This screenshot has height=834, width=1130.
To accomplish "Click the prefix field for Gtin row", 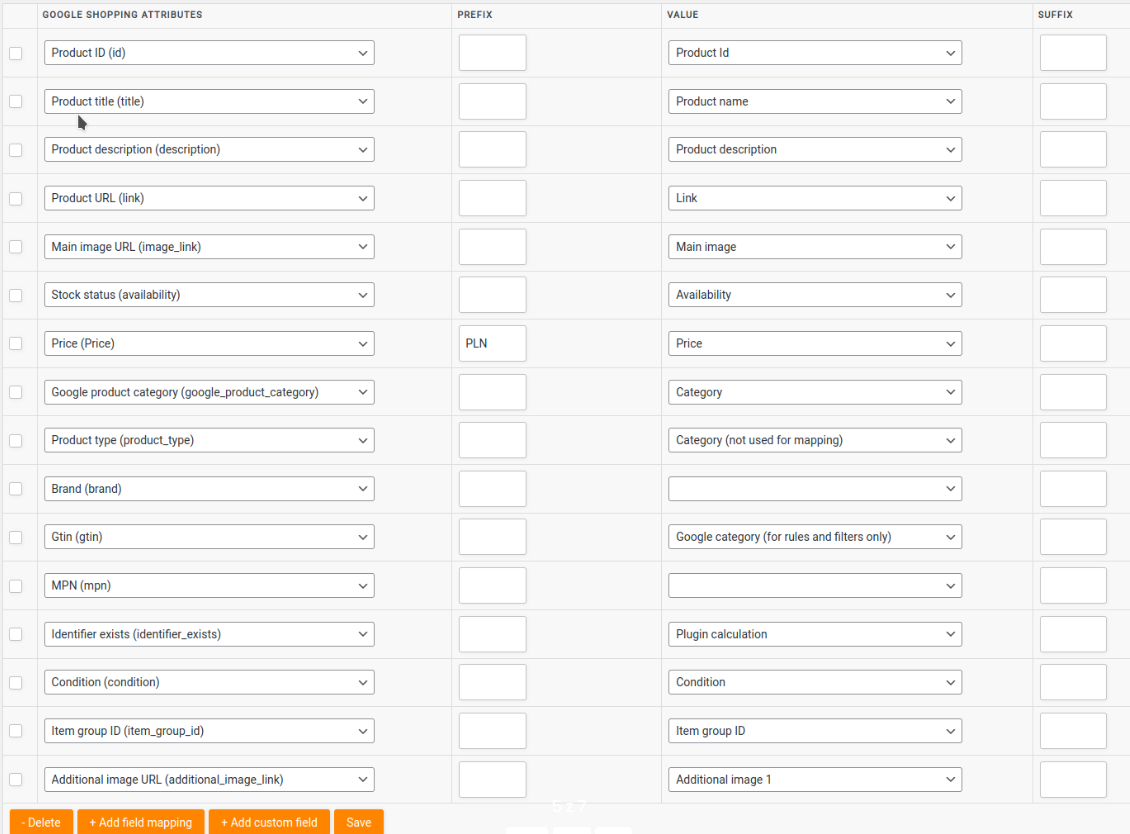I will click(492, 537).
